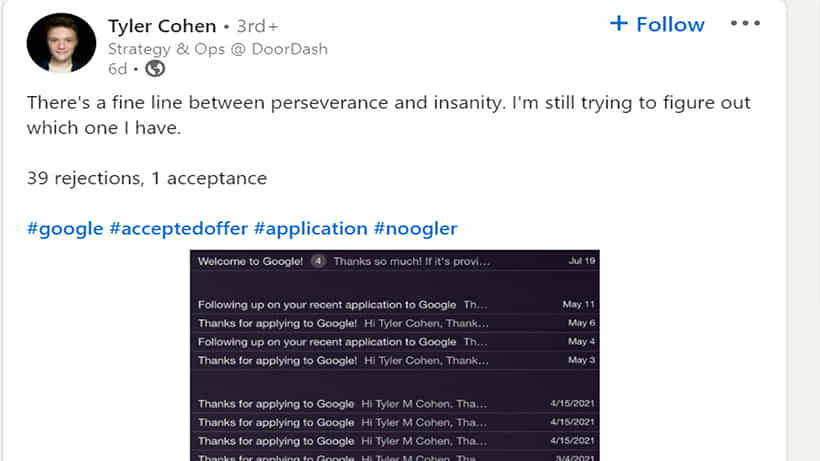Open the Welcome to Google! email row
820x461 pixels.
pyautogui.click(x=395, y=261)
